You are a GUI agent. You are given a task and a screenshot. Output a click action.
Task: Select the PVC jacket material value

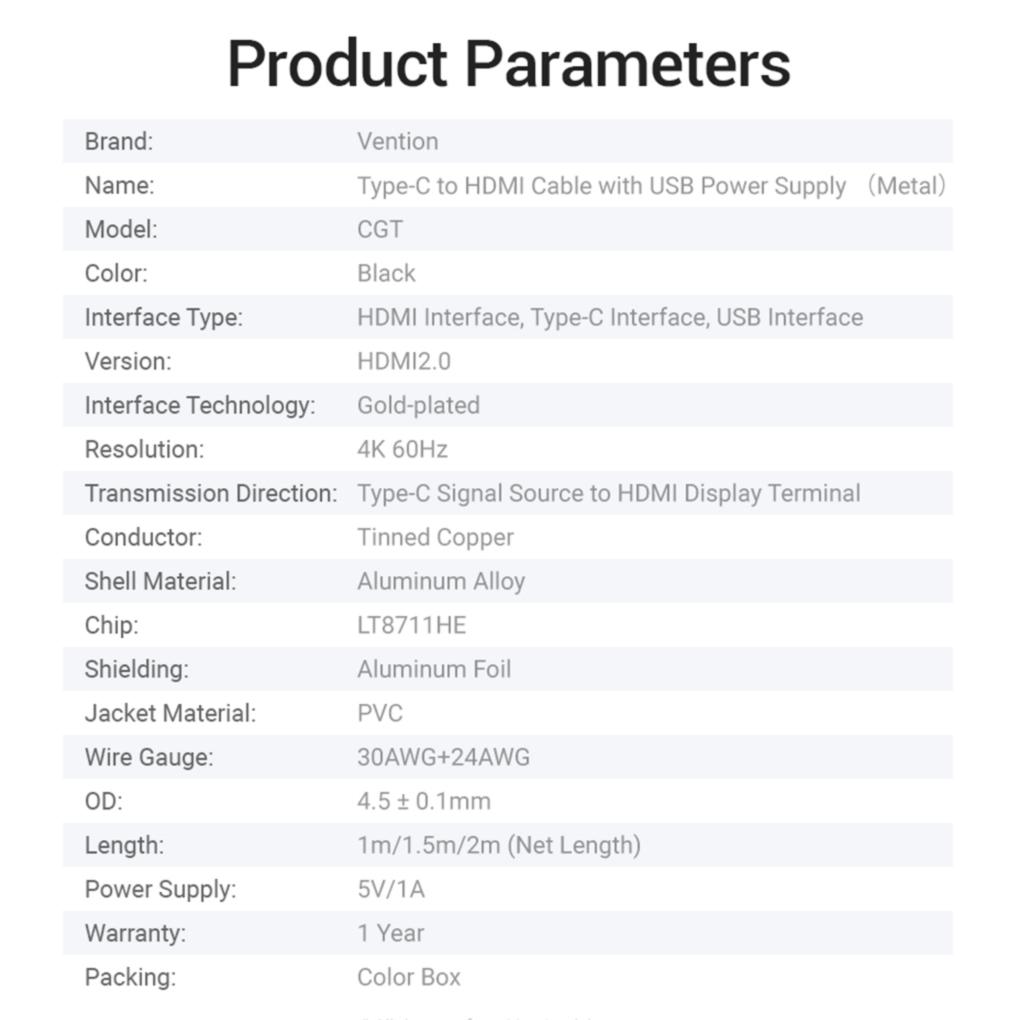click(380, 713)
